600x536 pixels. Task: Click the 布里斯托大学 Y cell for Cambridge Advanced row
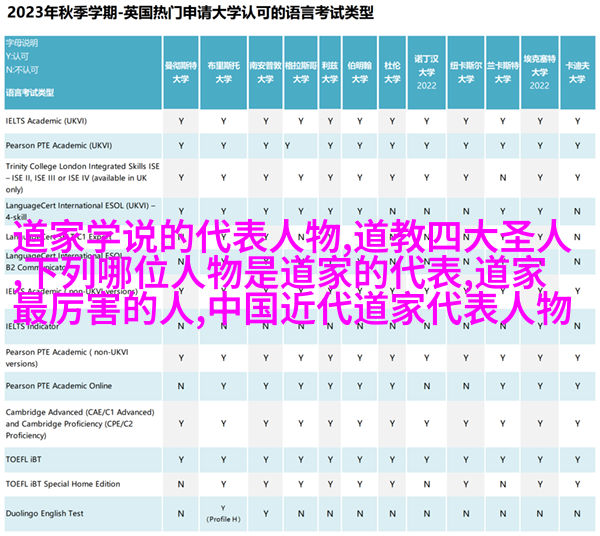coord(223,424)
